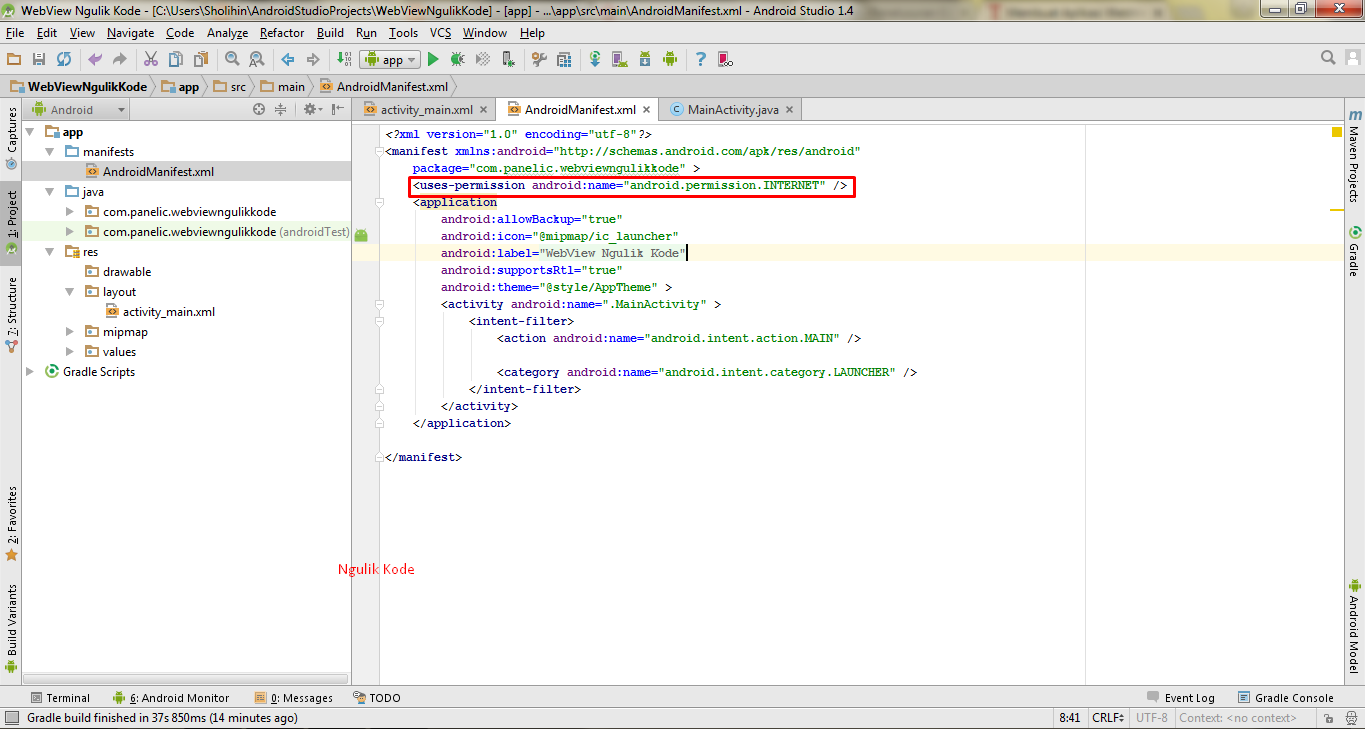Click the Synchronize toolbar icon
This screenshot has height=729, width=1365.
[x=64, y=60]
